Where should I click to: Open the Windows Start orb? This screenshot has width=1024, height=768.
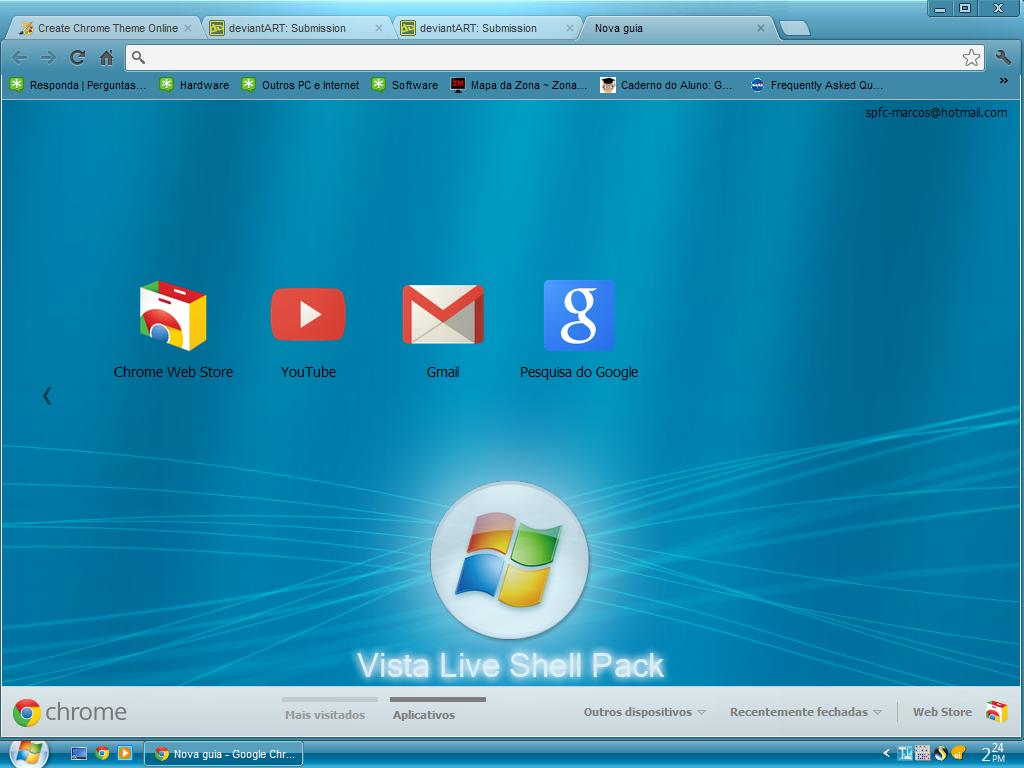[28, 754]
